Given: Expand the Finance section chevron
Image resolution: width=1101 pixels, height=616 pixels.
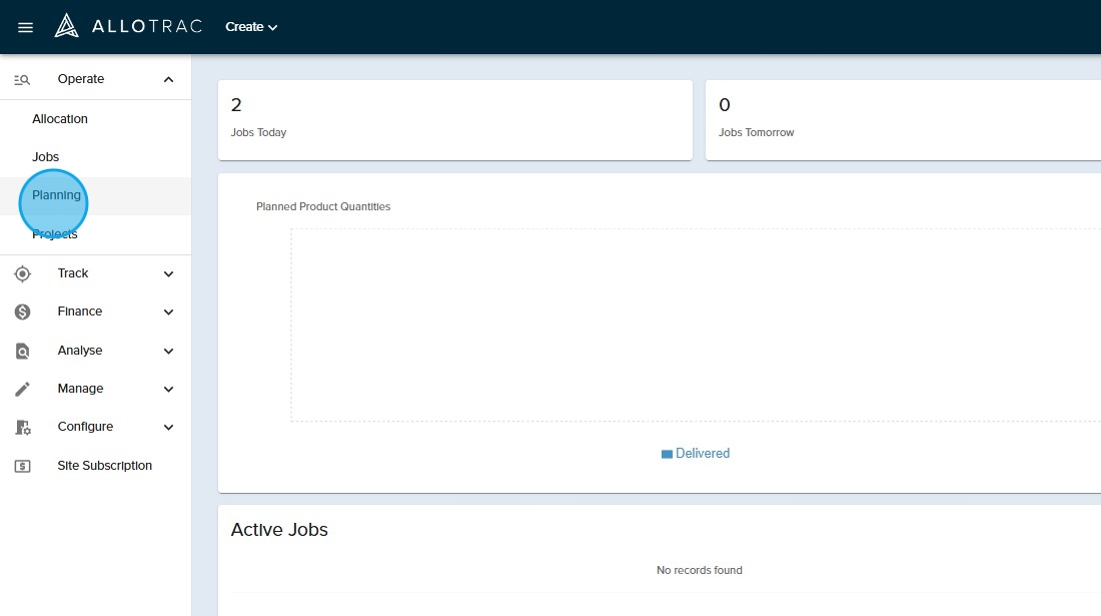Looking at the screenshot, I should (168, 312).
